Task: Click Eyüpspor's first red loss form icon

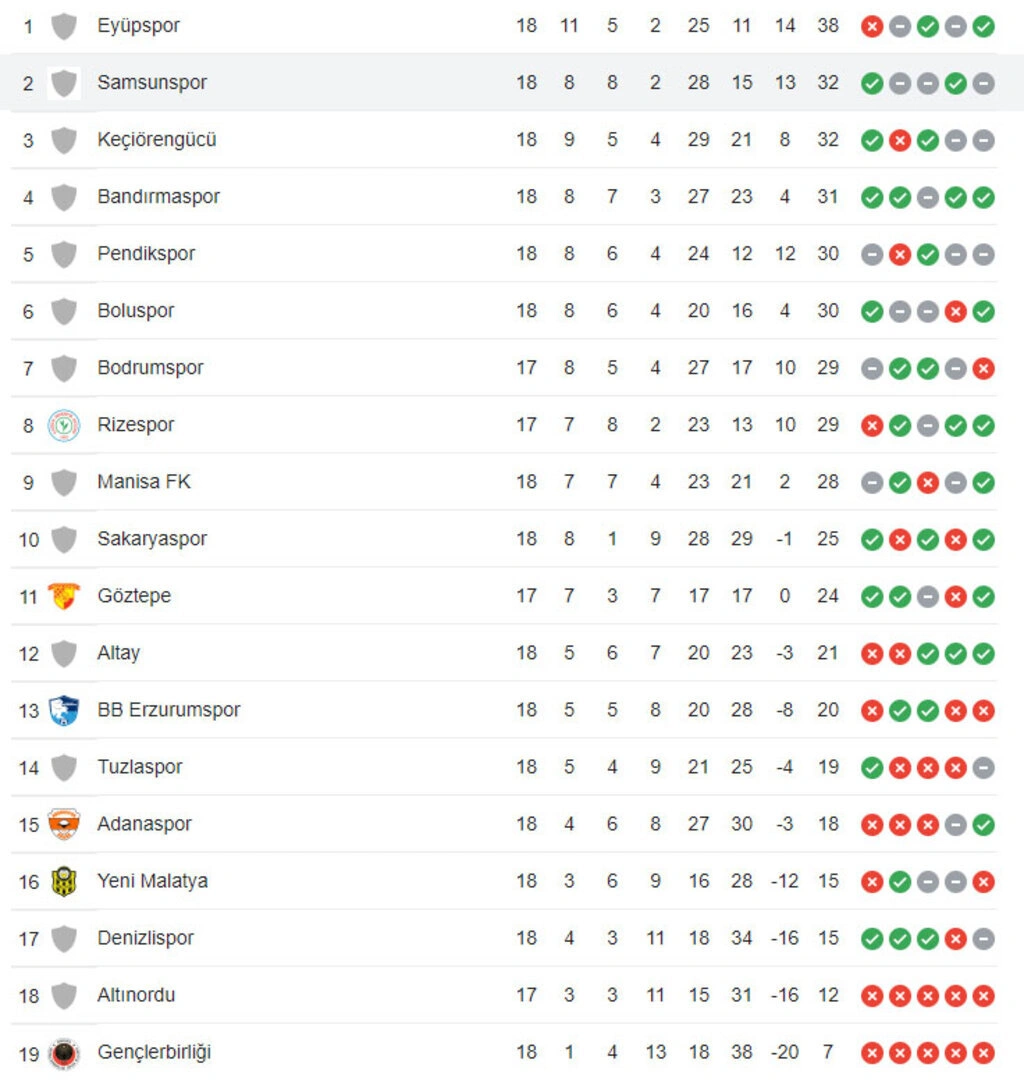Action: coord(872,26)
